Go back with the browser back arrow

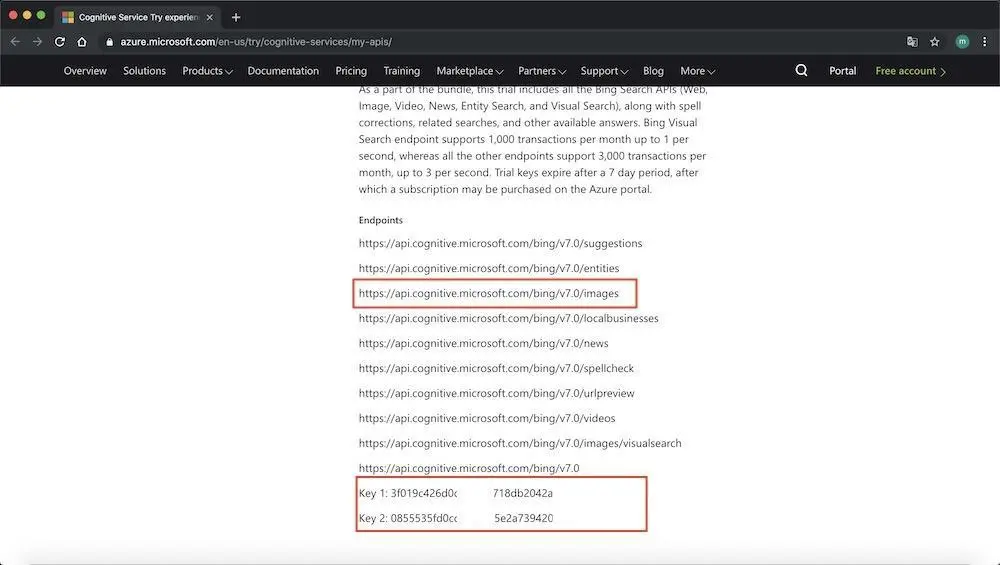point(15,41)
